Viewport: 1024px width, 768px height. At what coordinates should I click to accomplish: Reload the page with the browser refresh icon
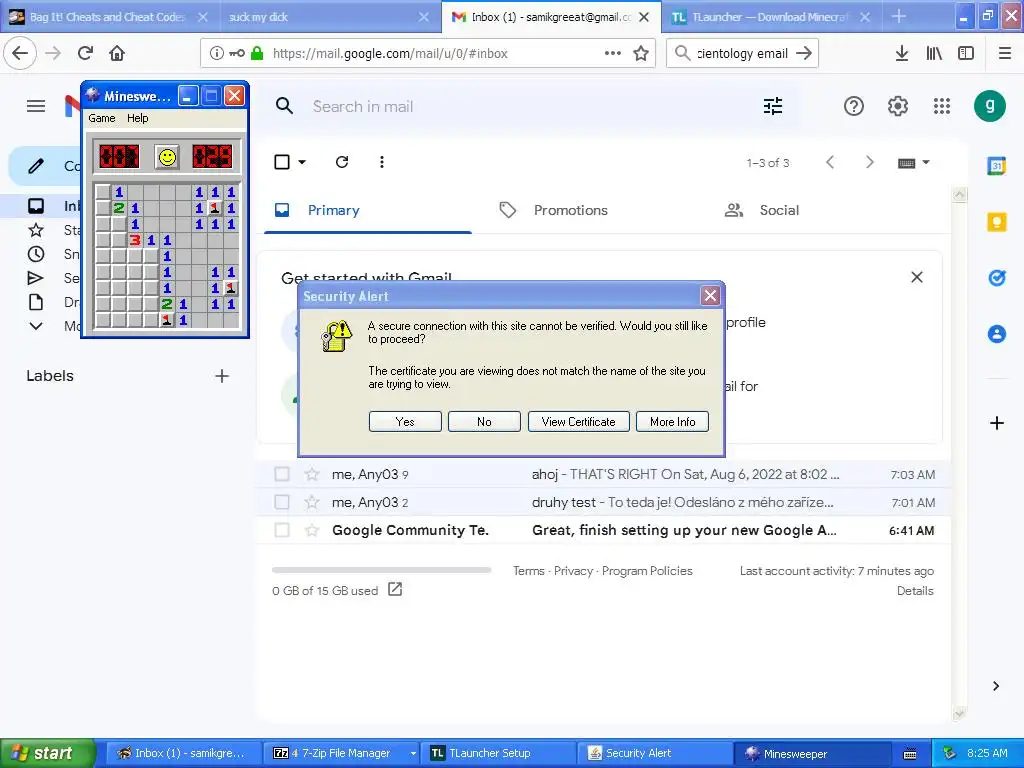pos(85,53)
